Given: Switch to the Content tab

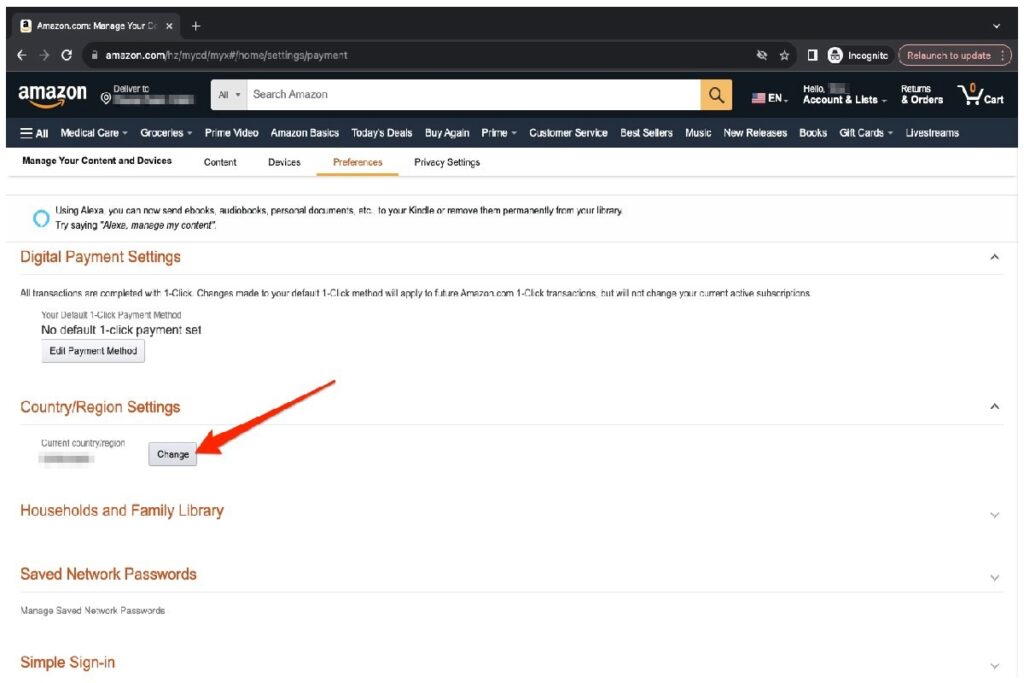Looking at the screenshot, I should pyautogui.click(x=220, y=163).
